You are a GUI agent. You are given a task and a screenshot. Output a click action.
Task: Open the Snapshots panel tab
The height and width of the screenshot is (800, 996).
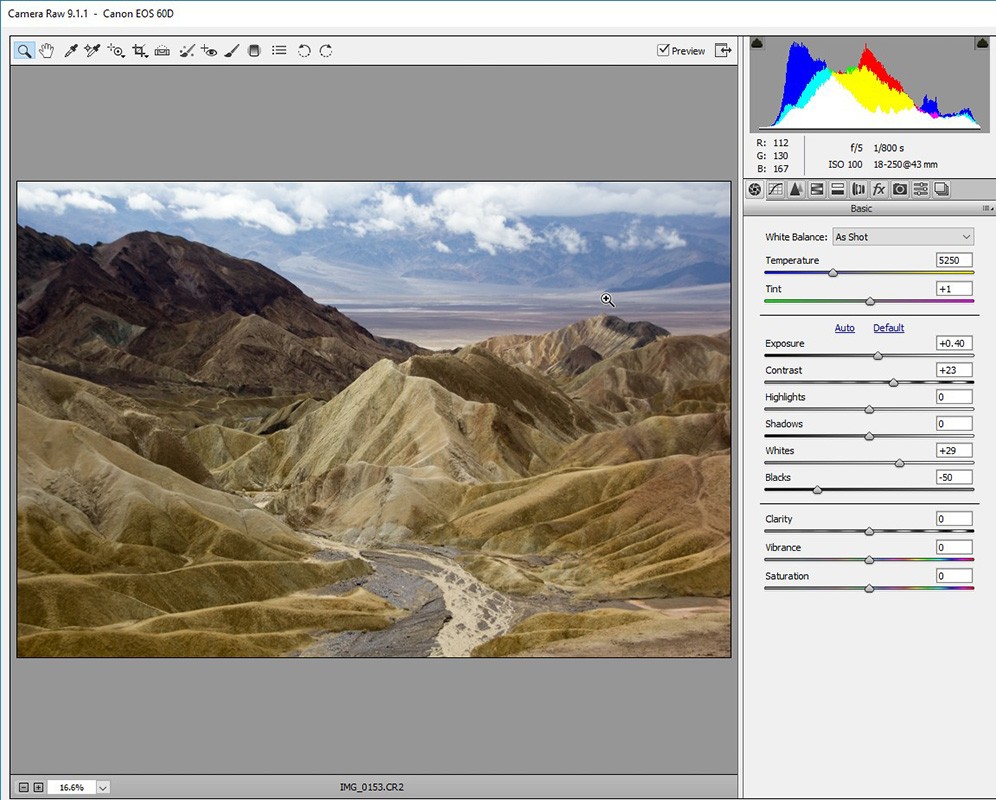pos(941,189)
